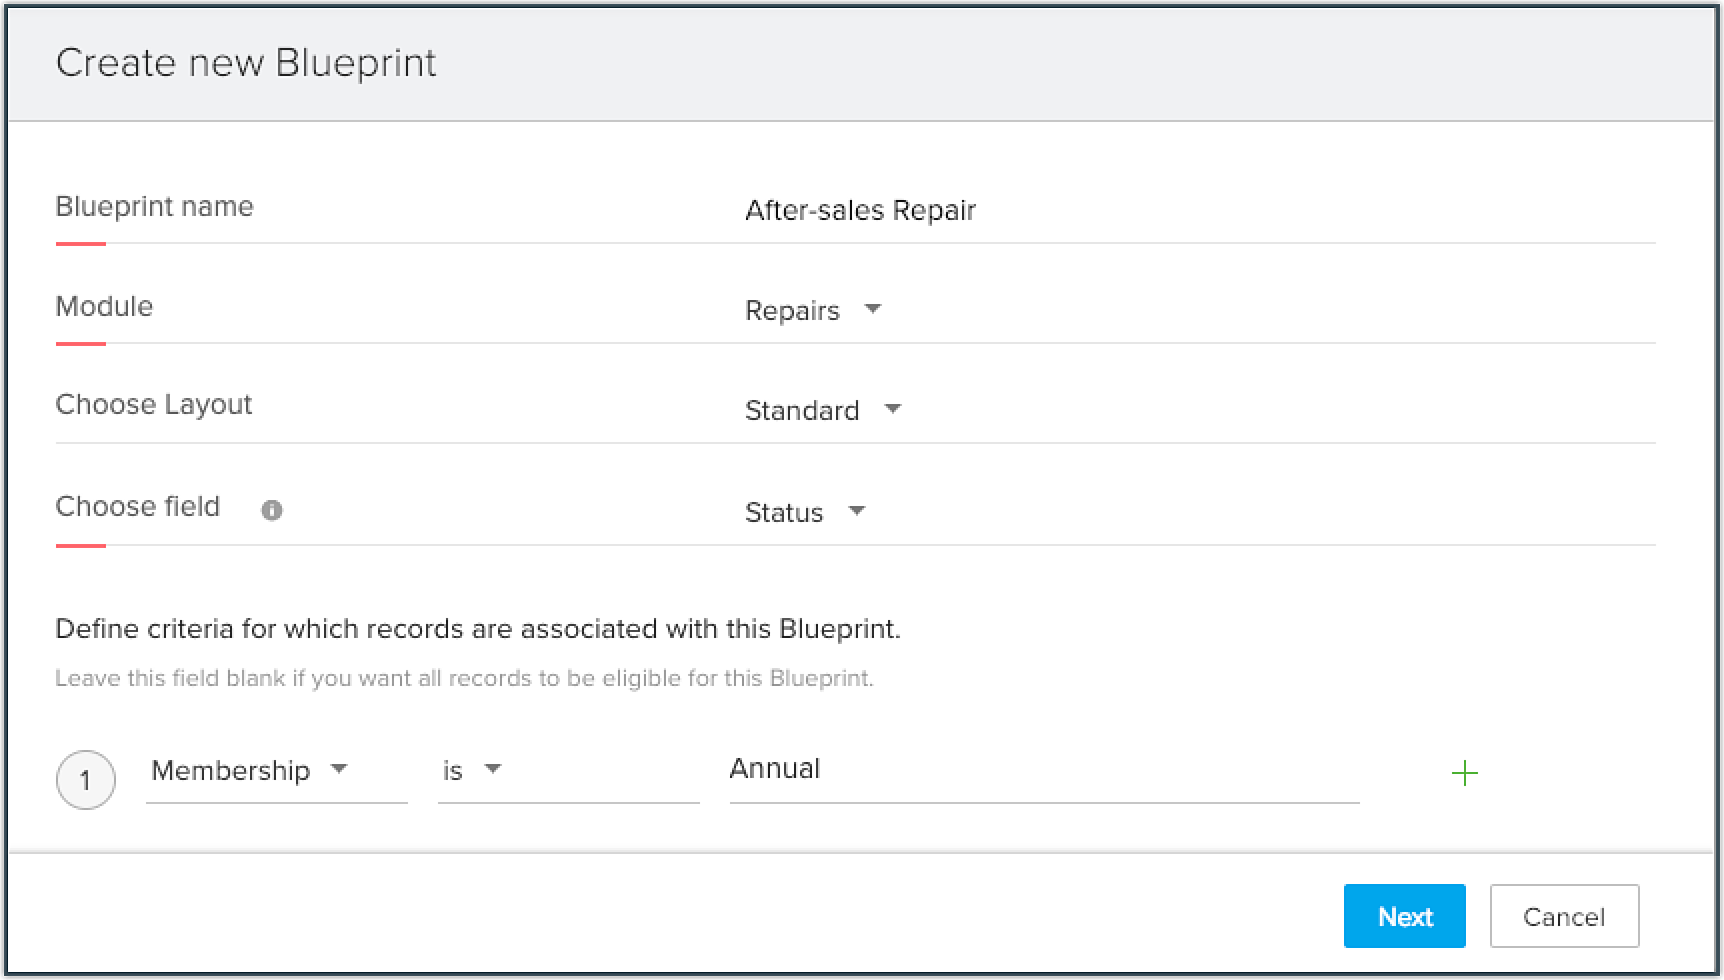Click the criteria number 1 circle
1724x980 pixels.
[x=86, y=780]
